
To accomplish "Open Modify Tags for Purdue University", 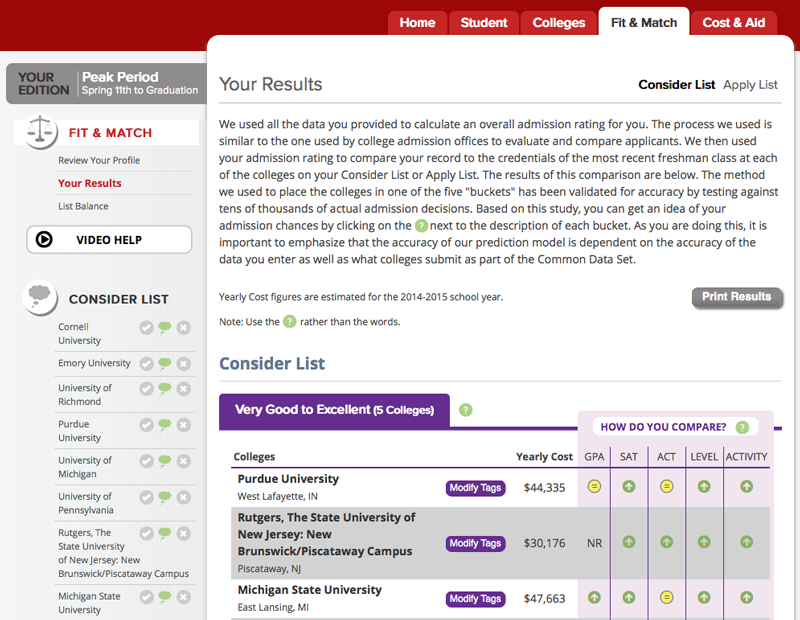I will (475, 488).
